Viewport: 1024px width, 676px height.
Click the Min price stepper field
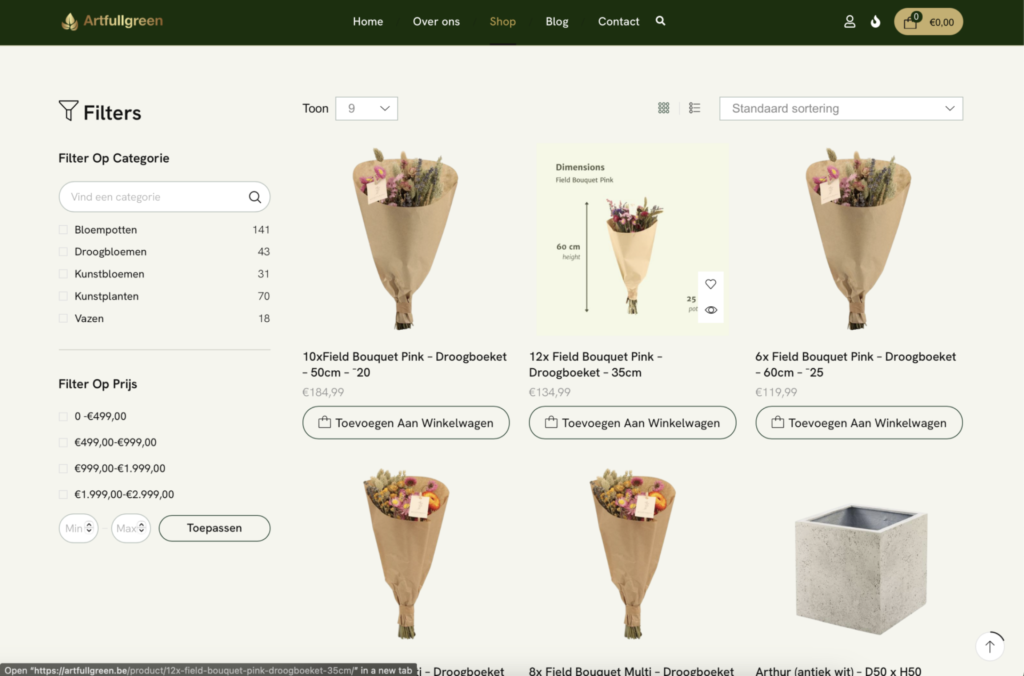78,528
